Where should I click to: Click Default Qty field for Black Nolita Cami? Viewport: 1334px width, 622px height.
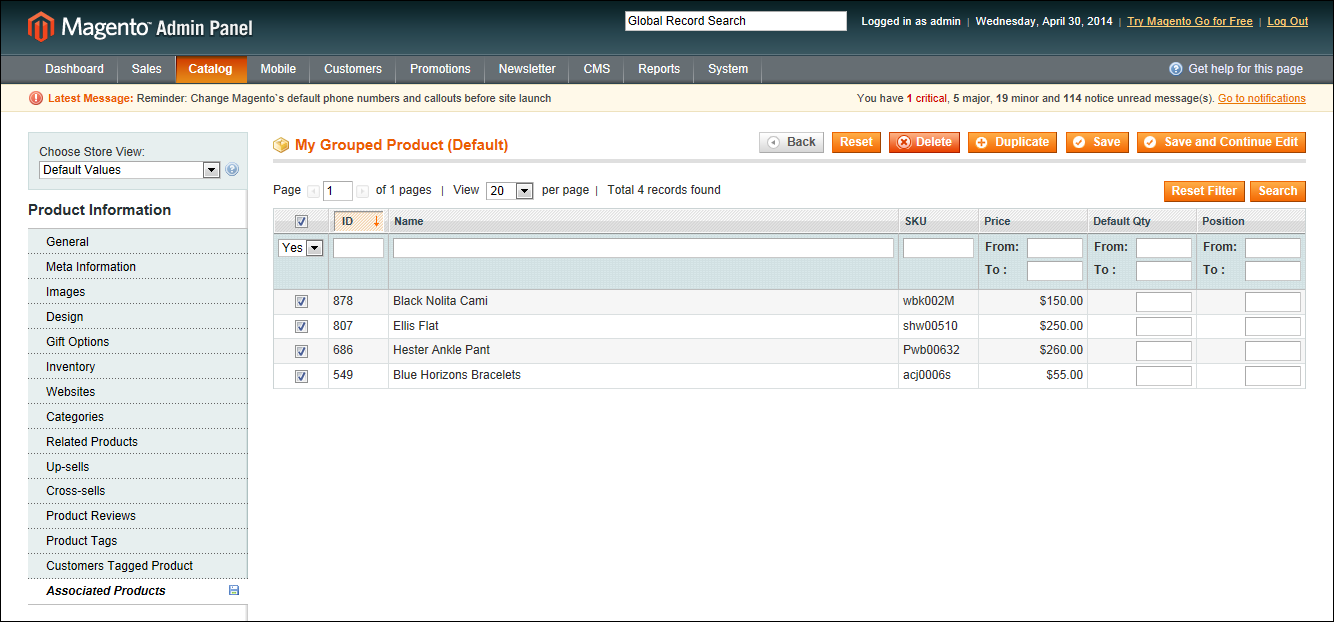1164,302
